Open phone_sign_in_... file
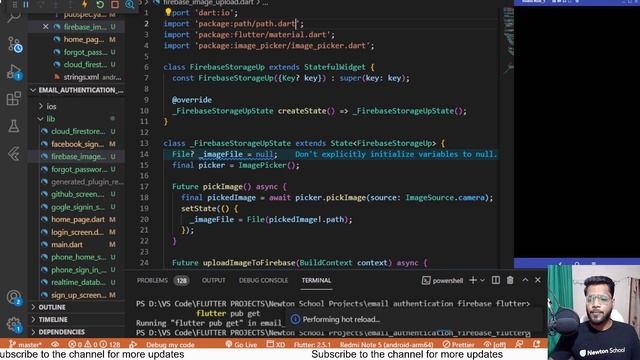The height and width of the screenshot is (360, 640). point(77,270)
